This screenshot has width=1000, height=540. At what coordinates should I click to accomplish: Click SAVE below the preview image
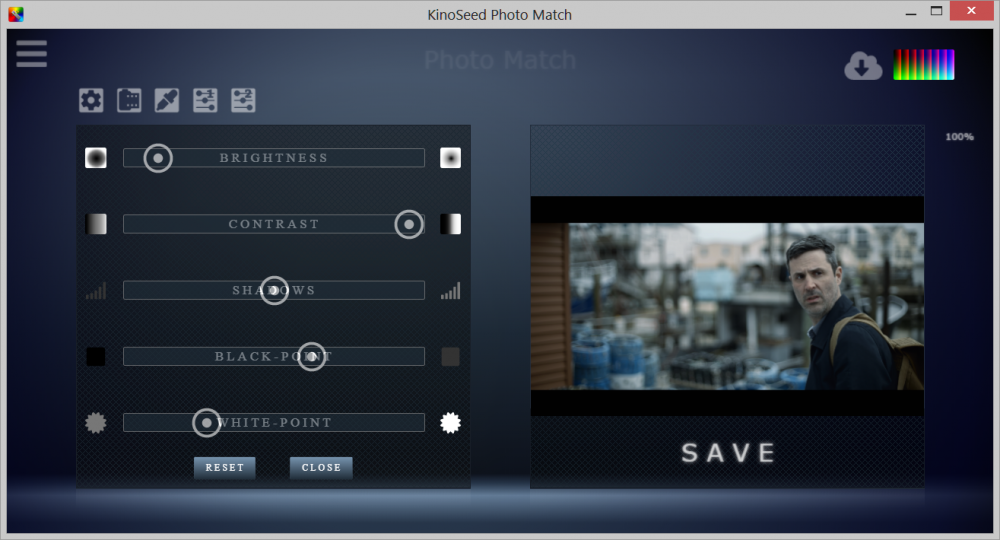[728, 453]
